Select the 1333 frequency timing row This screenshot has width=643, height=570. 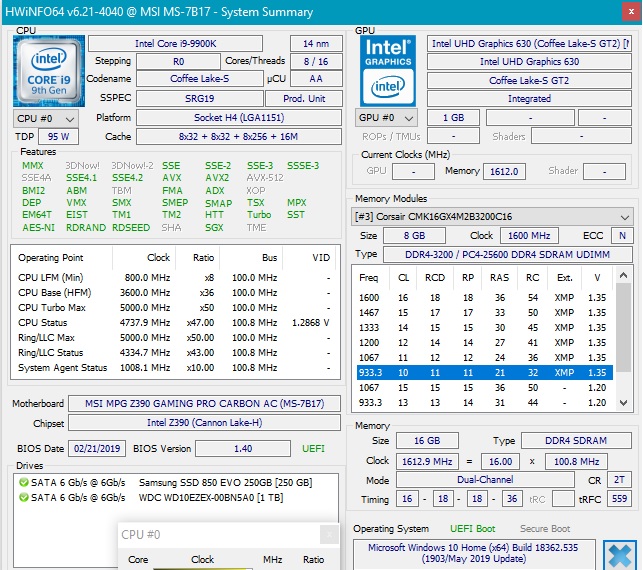pyautogui.click(x=485, y=328)
